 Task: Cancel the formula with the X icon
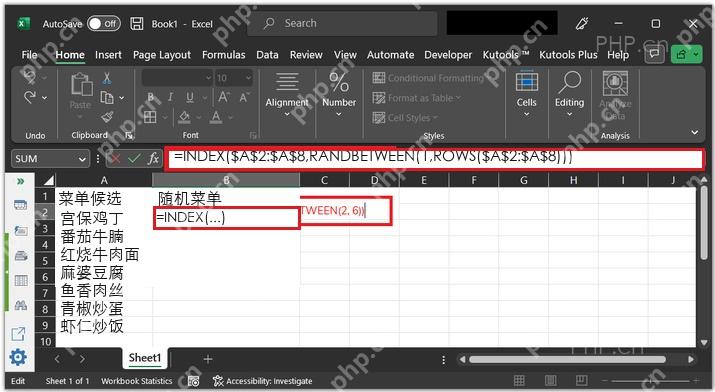[x=116, y=159]
